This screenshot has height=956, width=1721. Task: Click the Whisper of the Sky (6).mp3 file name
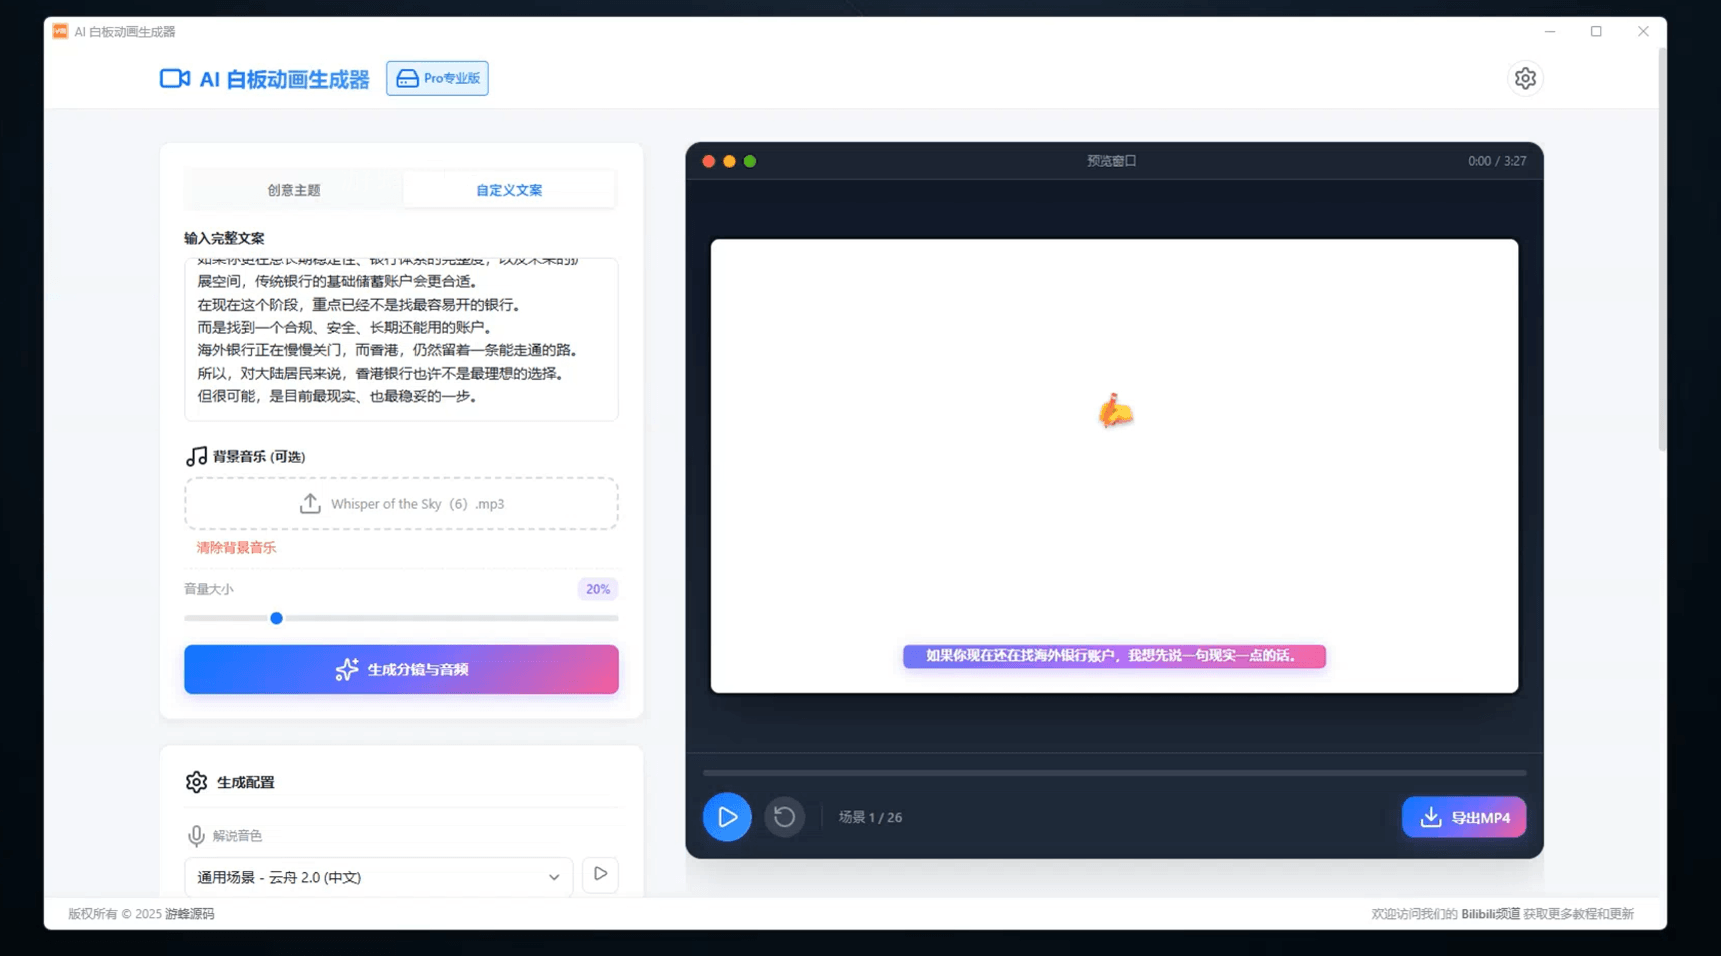(x=417, y=504)
